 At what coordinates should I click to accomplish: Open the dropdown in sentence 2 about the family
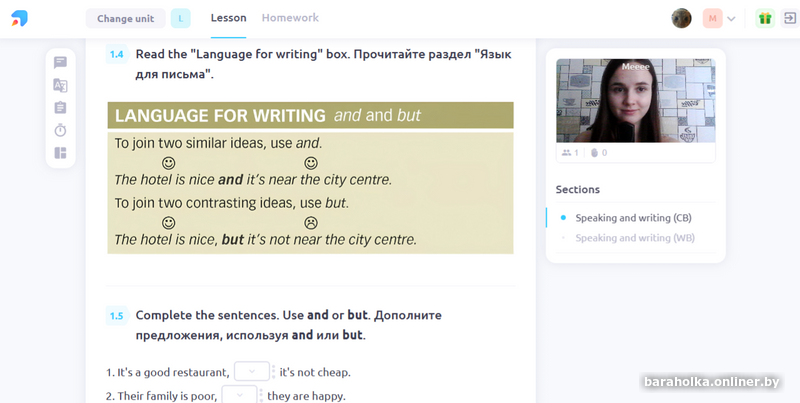point(239,395)
